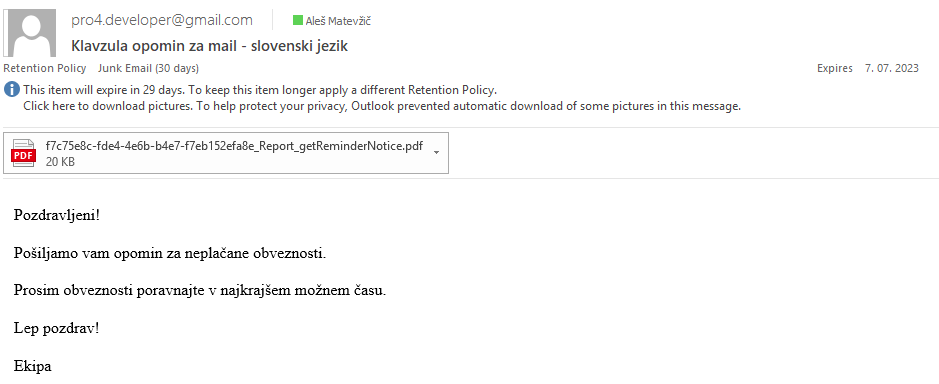The image size is (939, 384).
Task: Click the greeting Pozdravljeni! in the message body
Action: click(x=57, y=215)
